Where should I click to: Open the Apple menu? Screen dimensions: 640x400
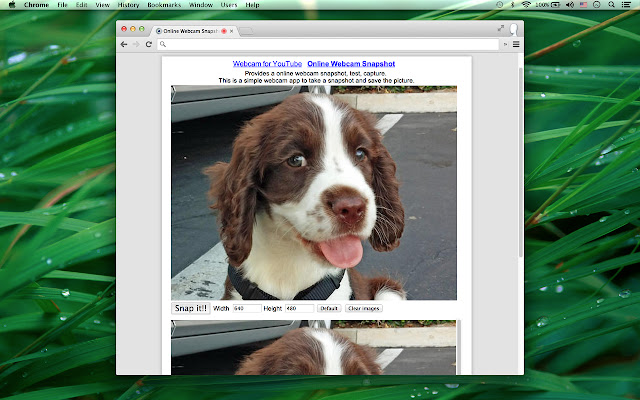tap(12, 5)
